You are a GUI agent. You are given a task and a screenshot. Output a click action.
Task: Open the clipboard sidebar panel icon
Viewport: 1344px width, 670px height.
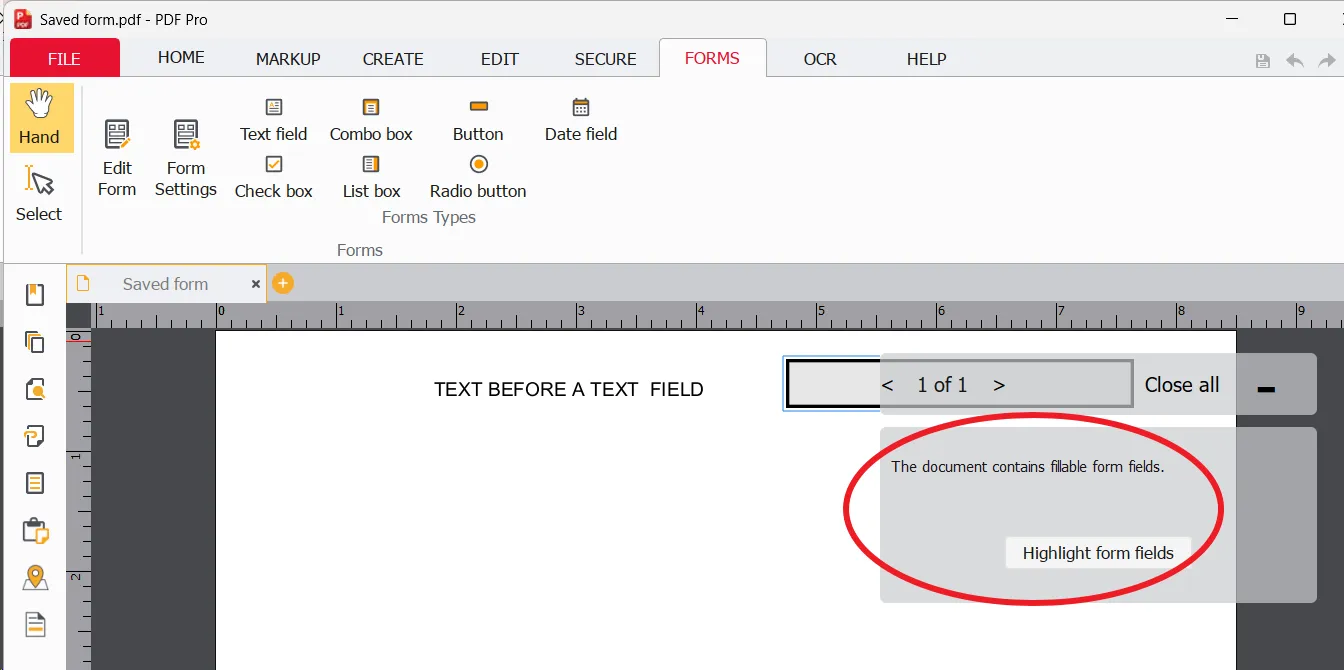(35, 531)
